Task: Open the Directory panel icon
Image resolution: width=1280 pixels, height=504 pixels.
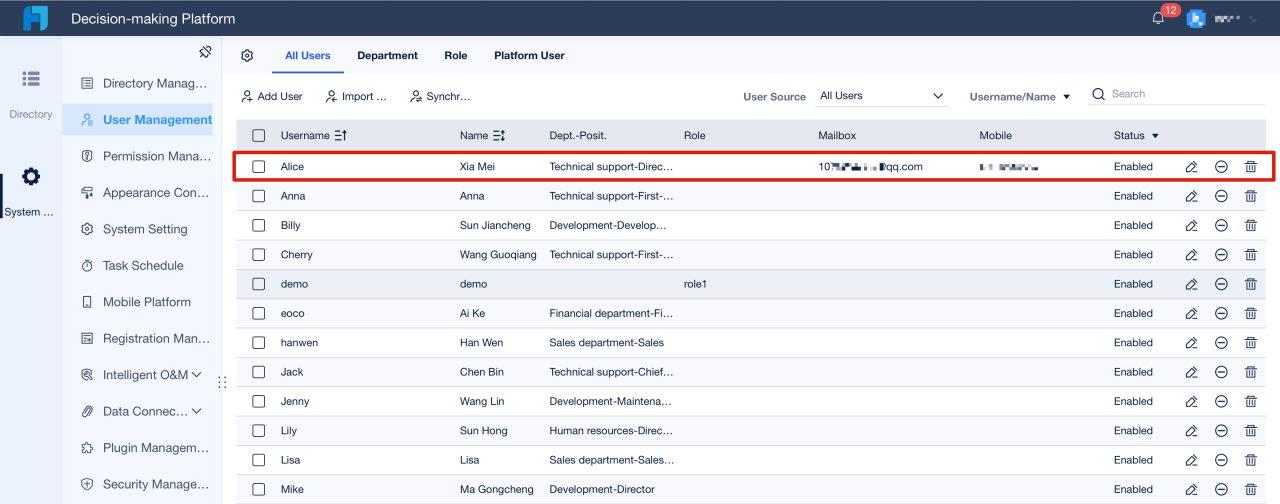Action: click(31, 78)
